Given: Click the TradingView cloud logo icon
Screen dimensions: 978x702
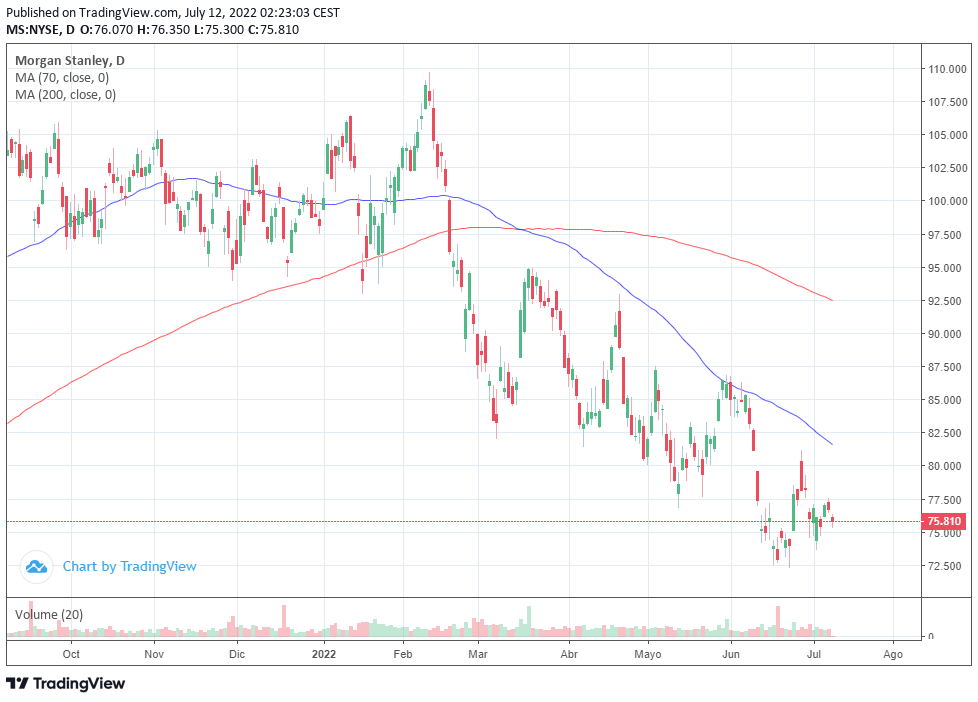Looking at the screenshot, I should (x=36, y=567).
